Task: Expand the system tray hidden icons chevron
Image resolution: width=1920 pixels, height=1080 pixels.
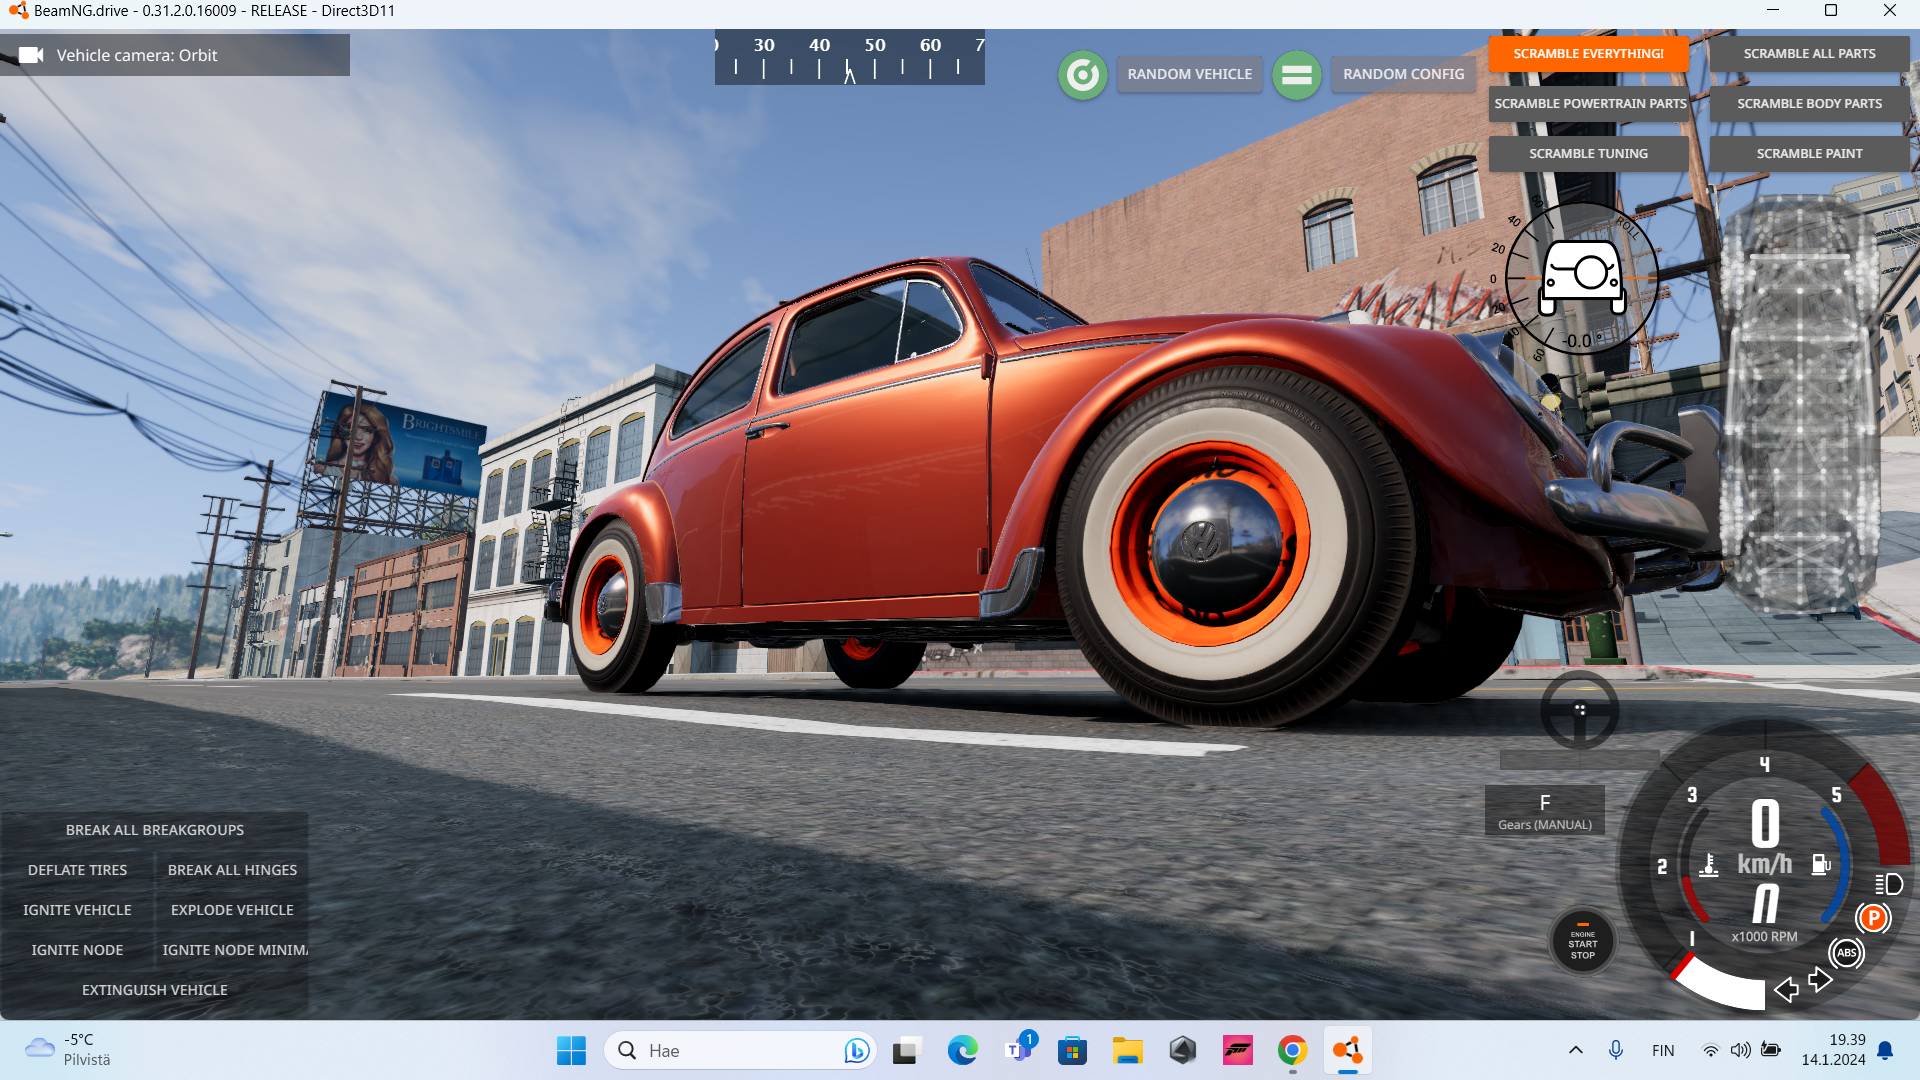Action: pyautogui.click(x=1575, y=1050)
